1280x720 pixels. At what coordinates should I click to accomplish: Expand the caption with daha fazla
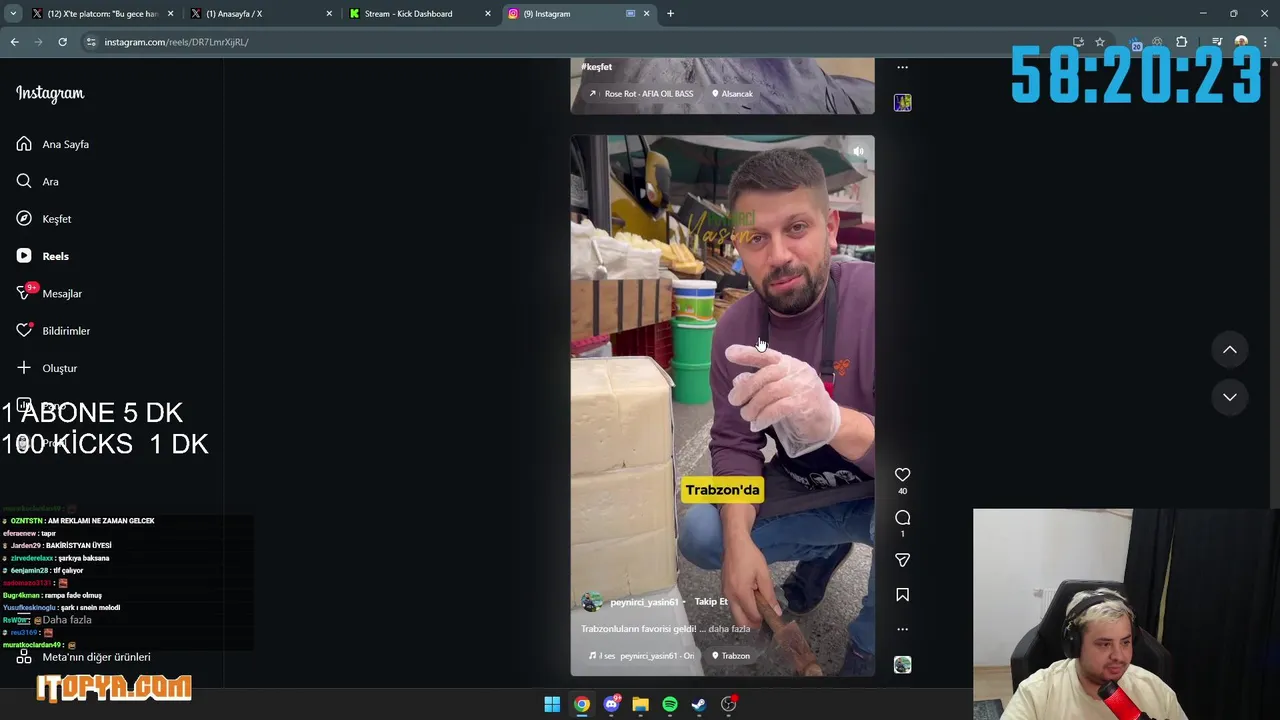click(730, 629)
